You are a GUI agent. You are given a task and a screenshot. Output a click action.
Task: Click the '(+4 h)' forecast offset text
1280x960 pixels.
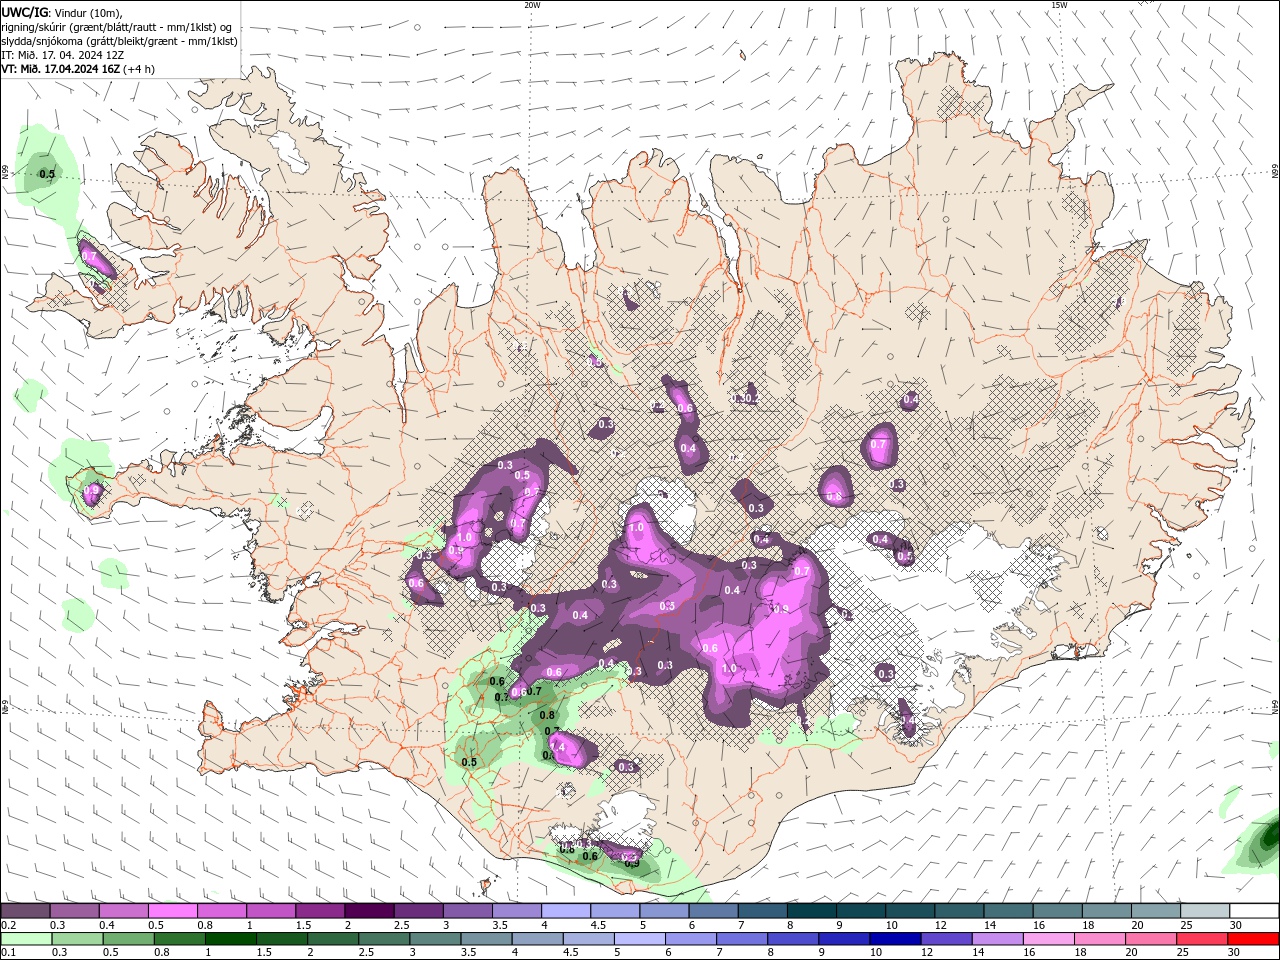point(140,69)
